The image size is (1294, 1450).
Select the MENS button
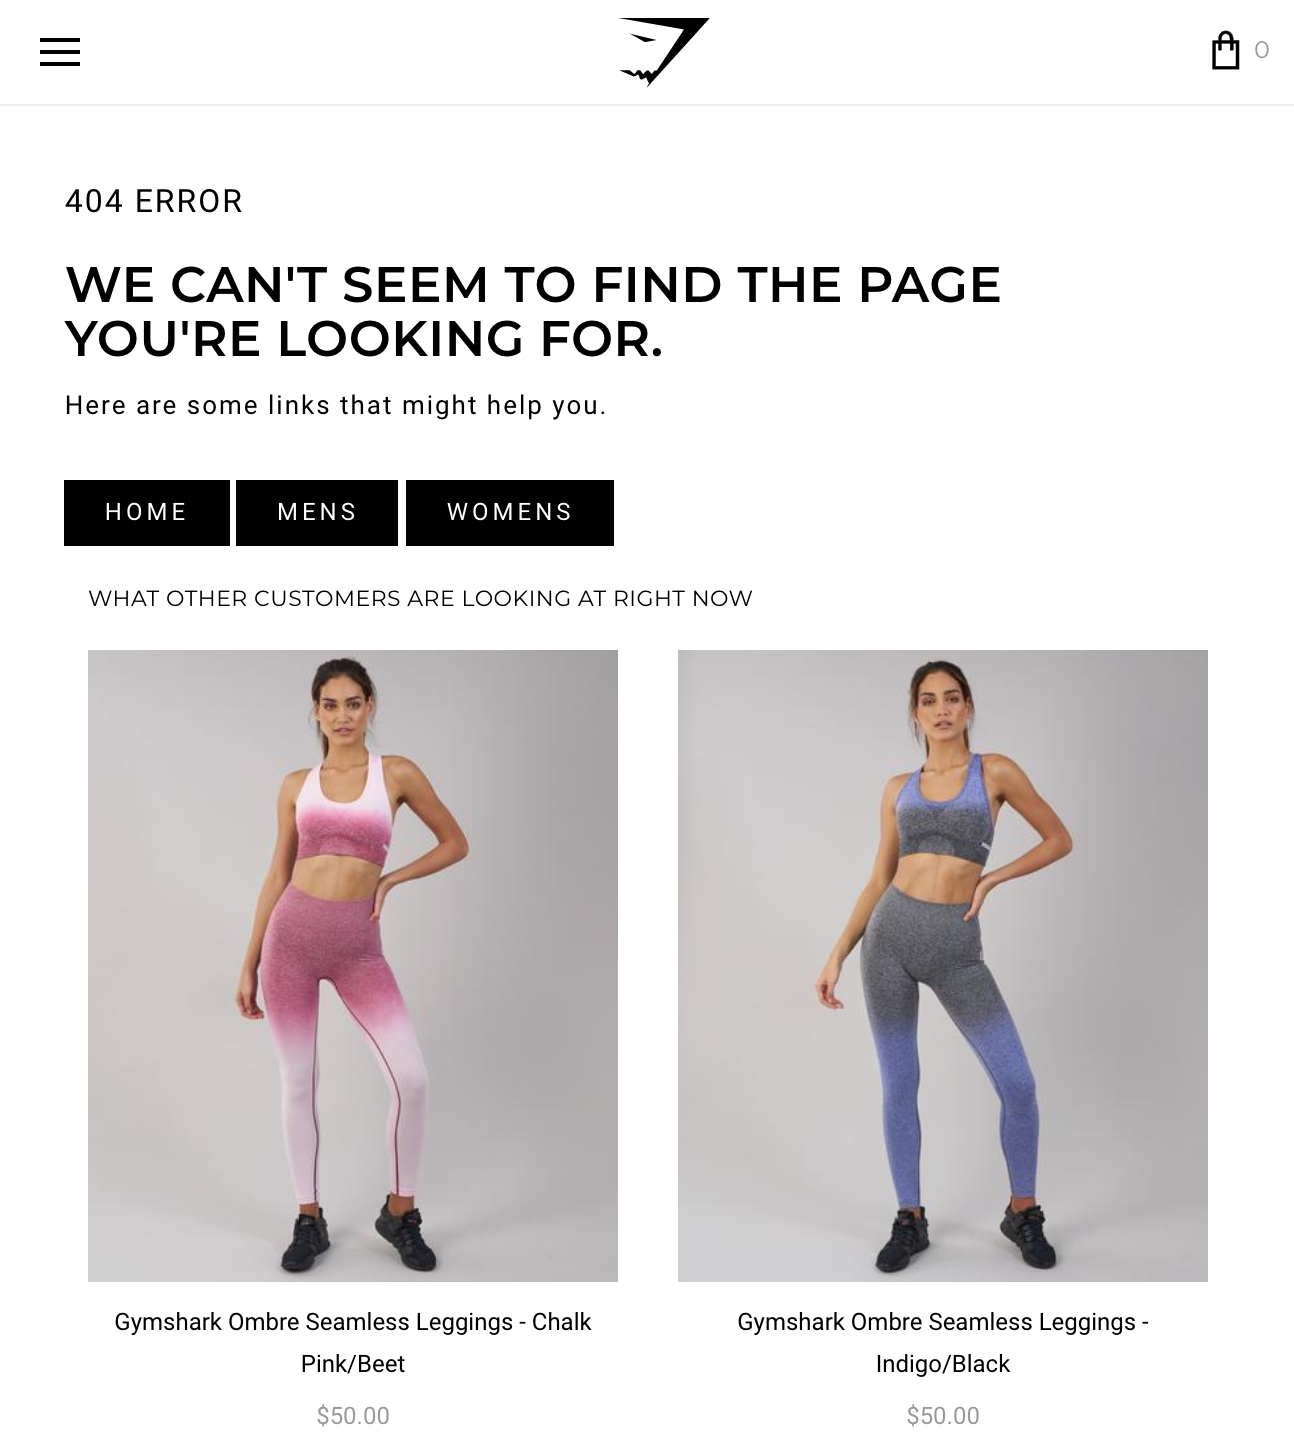click(x=317, y=513)
